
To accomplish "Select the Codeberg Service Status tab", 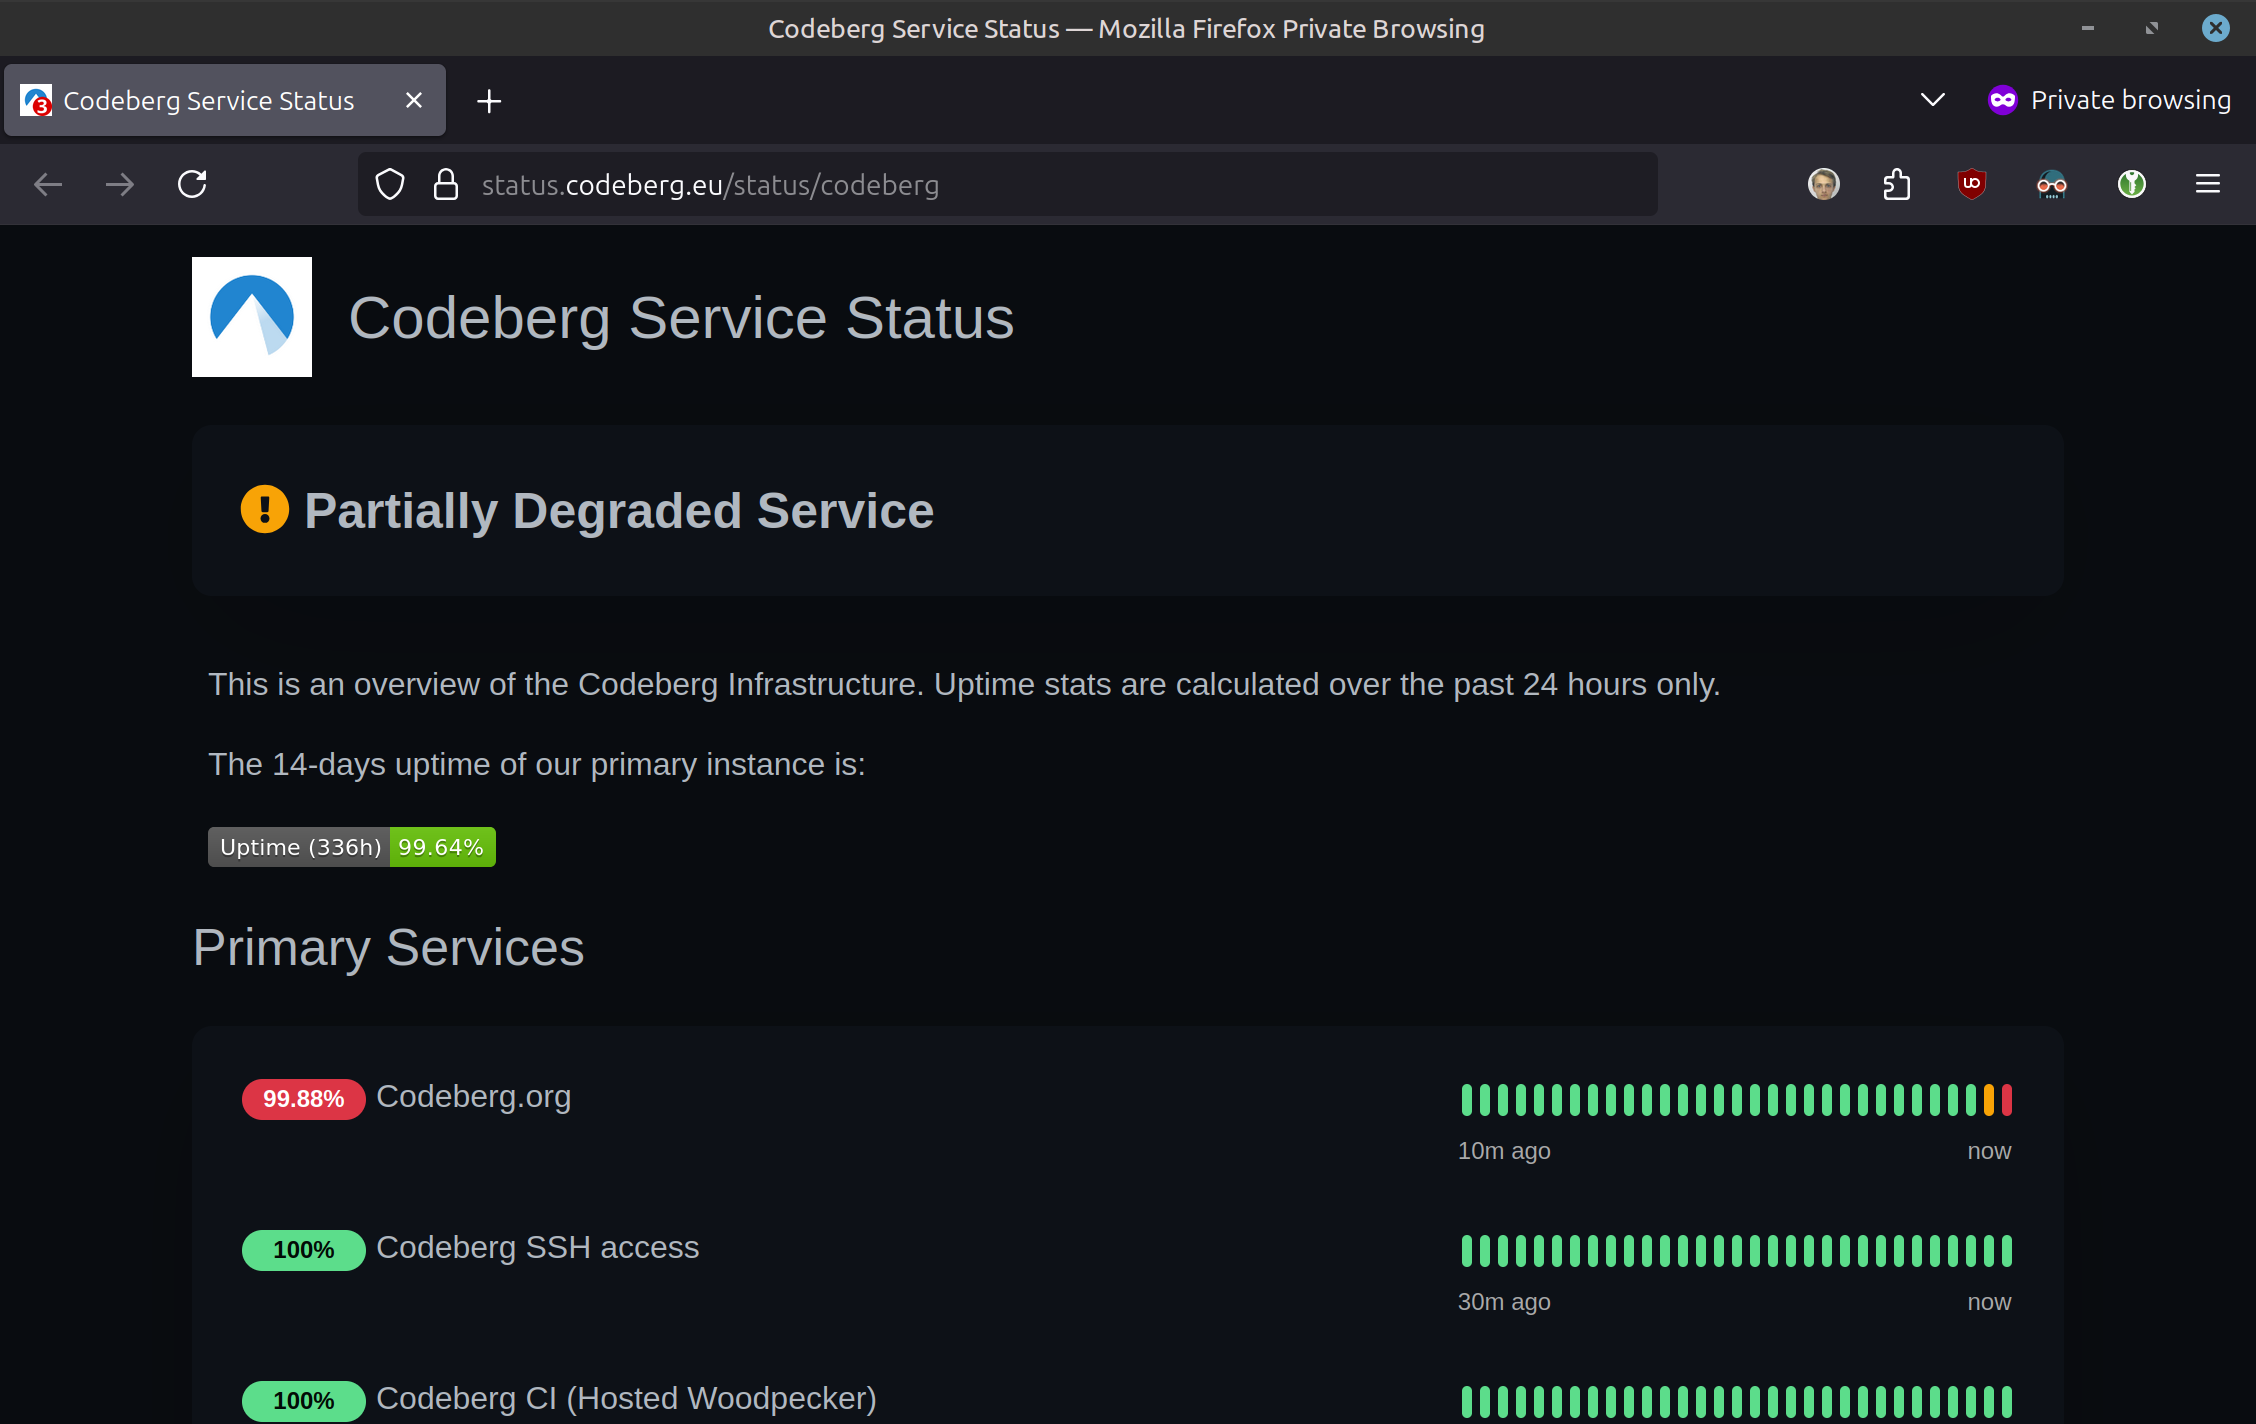I will 208,101.
